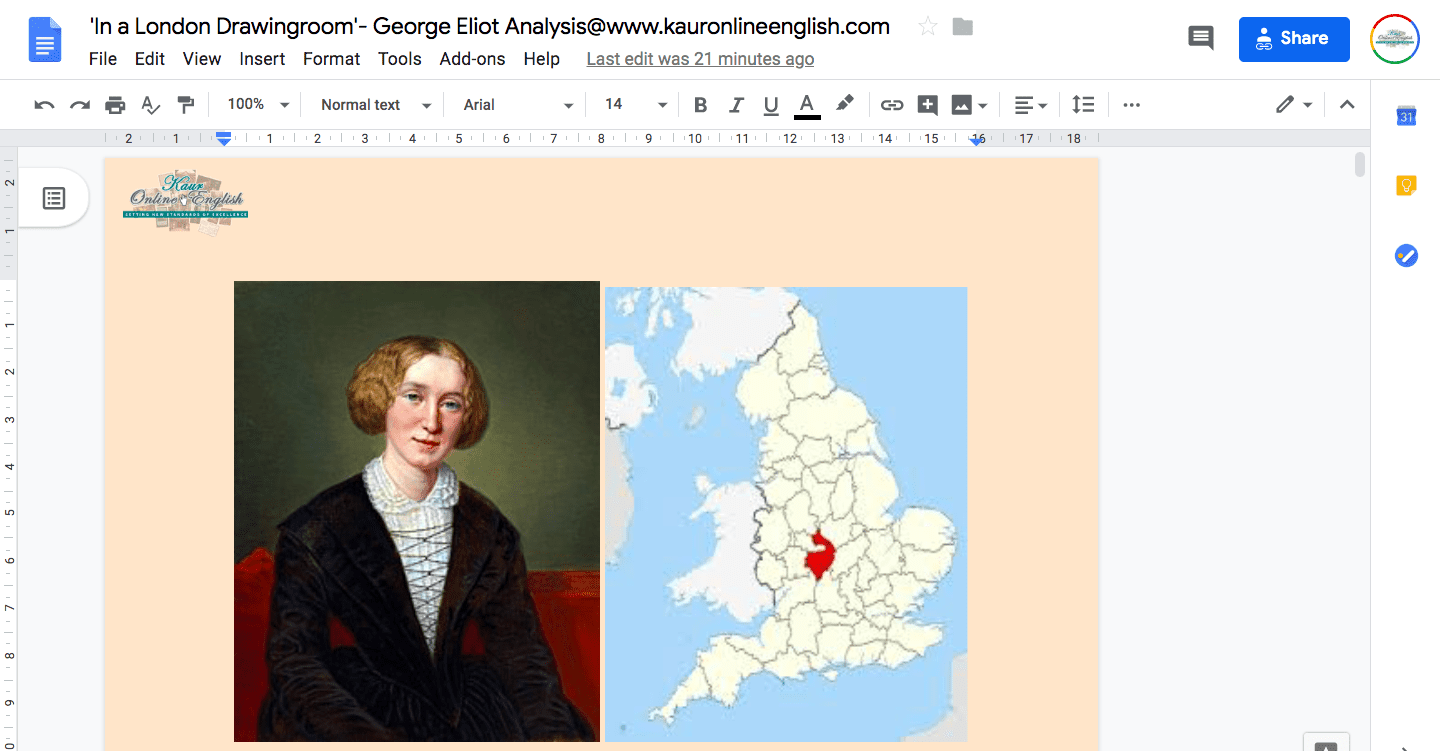Open the Arial font dropdown
Screen dimensions: 1440x751
518,105
